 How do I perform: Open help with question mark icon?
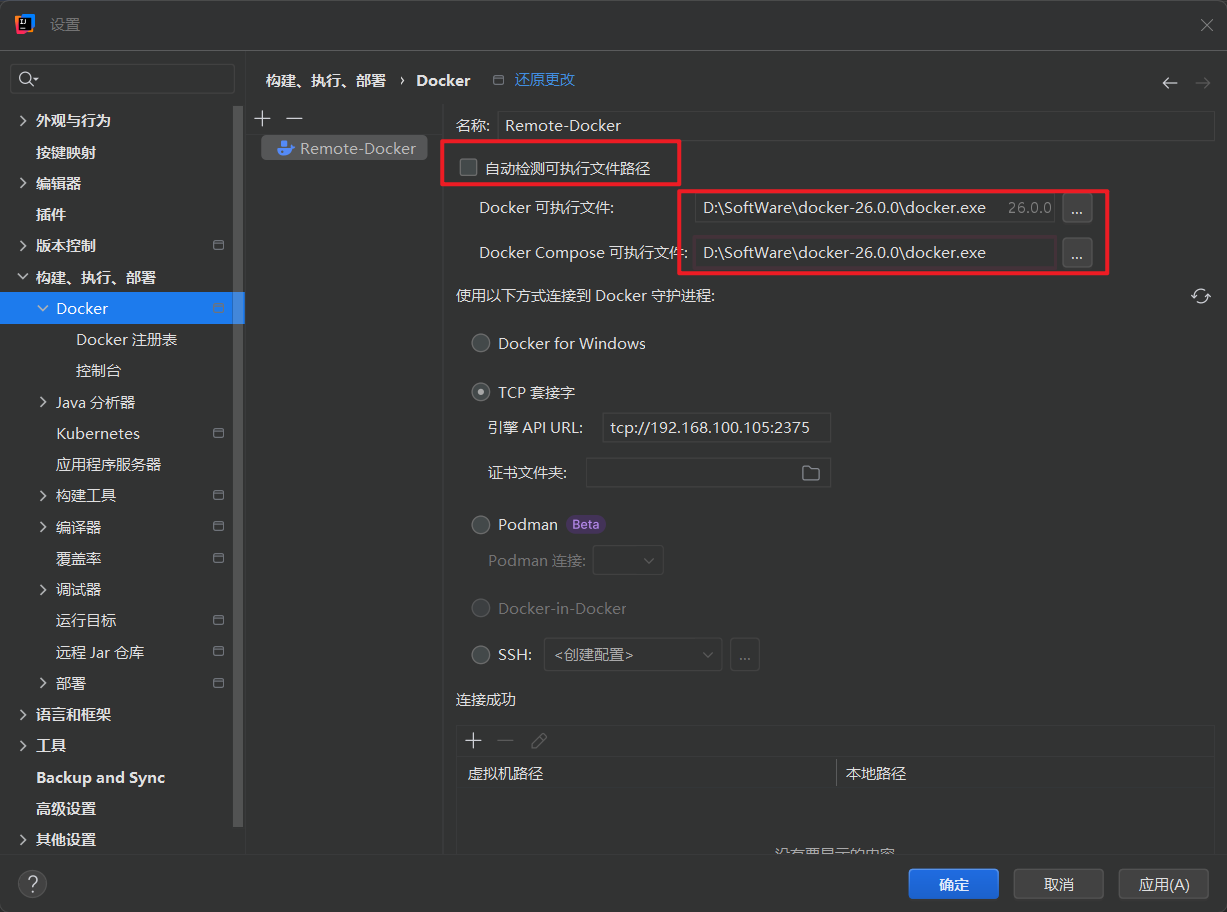pos(33,884)
